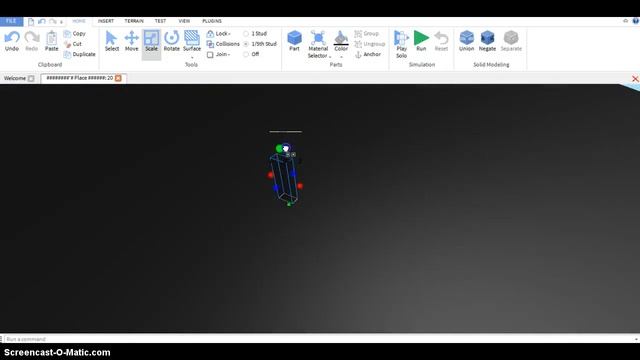This screenshot has width=640, height=360.
Task: Open the FILE menu
Action: coord(11,21)
